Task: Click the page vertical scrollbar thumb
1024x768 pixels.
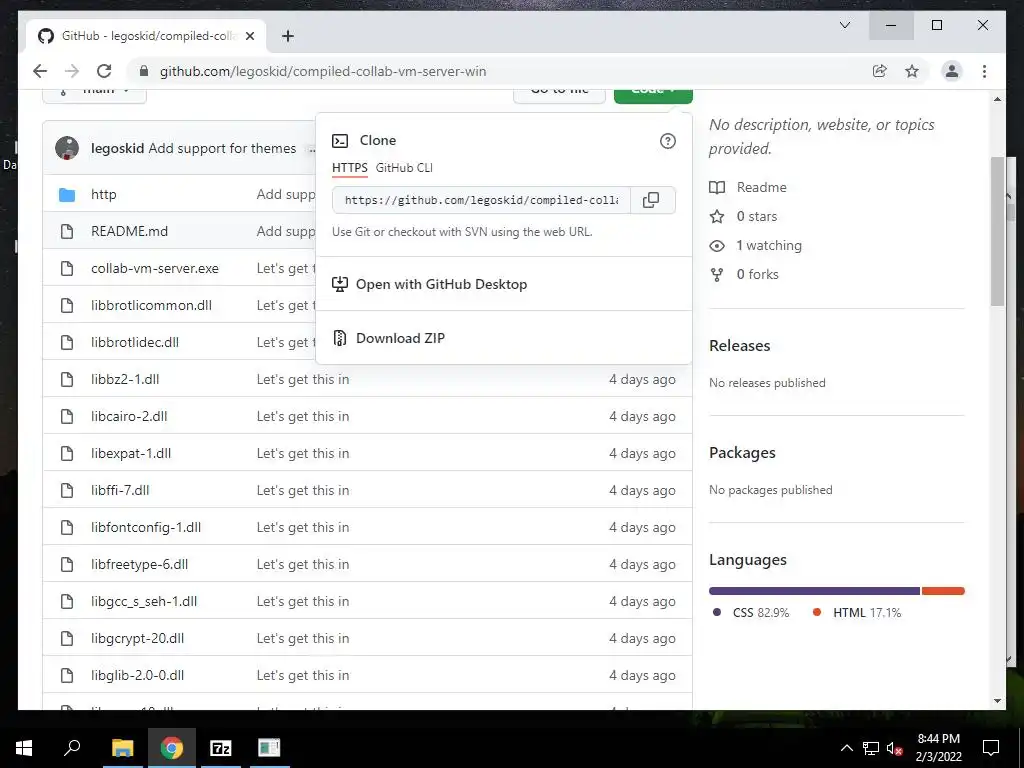Action: pos(997,231)
